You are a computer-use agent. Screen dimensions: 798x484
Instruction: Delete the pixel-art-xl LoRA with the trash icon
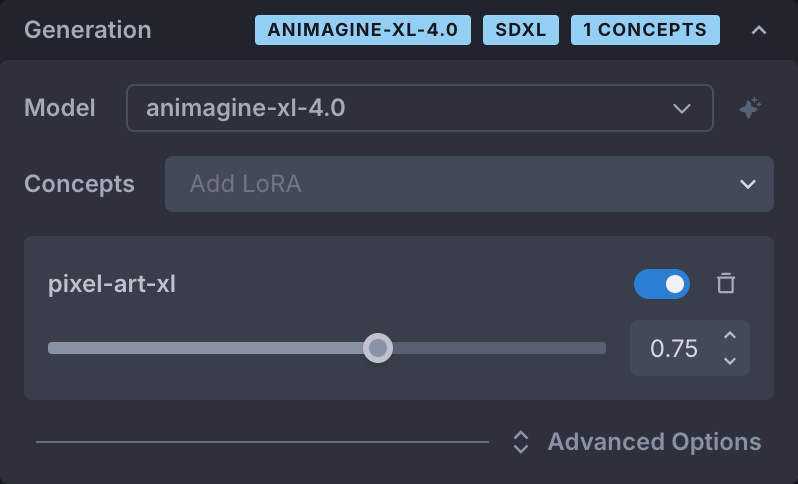coord(726,284)
